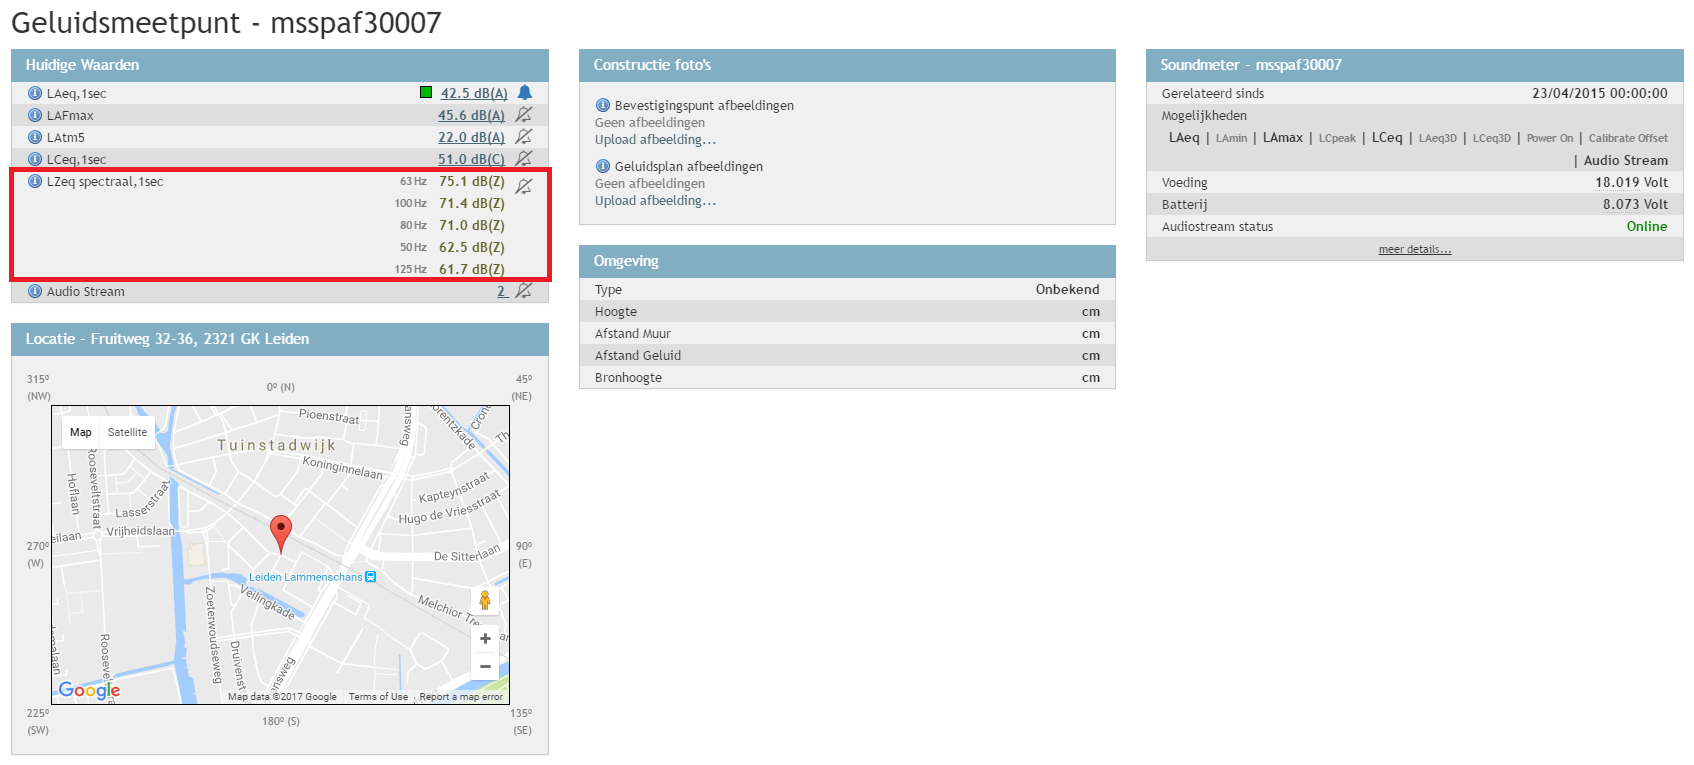Screen dimensions: 1694x765
Task: Click the green LAeq status square
Action: (426, 92)
